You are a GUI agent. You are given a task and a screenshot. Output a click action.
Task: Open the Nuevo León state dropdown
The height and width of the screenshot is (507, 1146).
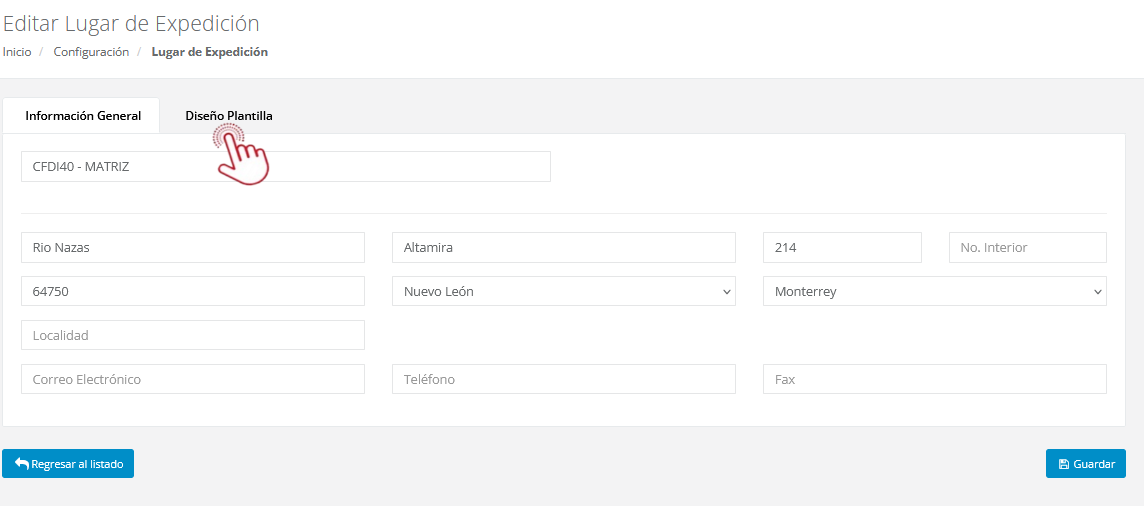(x=563, y=292)
